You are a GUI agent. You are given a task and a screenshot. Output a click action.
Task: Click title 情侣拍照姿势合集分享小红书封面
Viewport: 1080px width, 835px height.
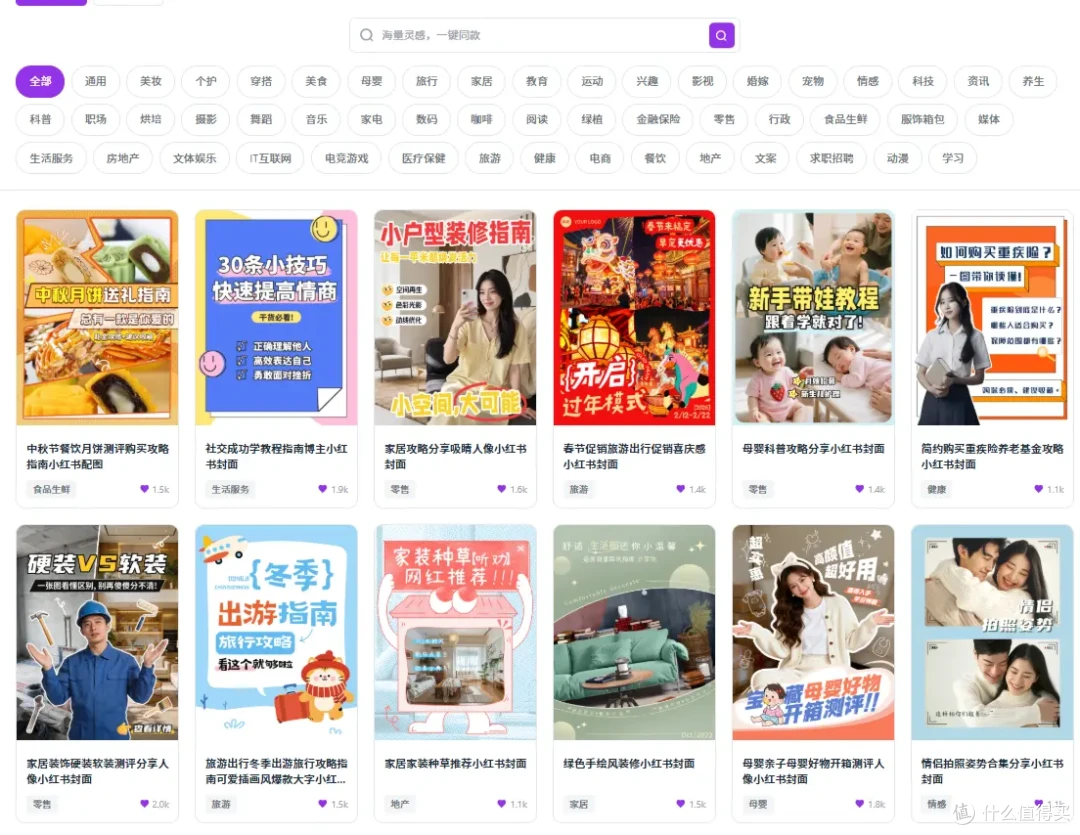(x=993, y=771)
